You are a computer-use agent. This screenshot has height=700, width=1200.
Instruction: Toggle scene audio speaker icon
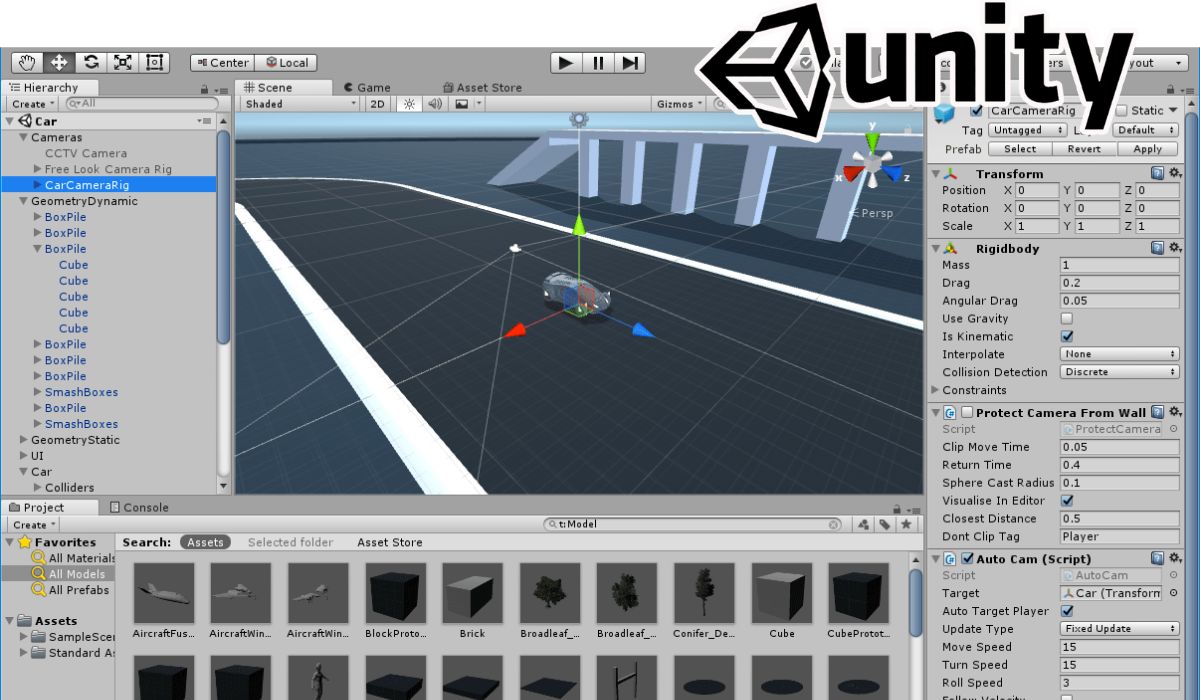tap(435, 104)
